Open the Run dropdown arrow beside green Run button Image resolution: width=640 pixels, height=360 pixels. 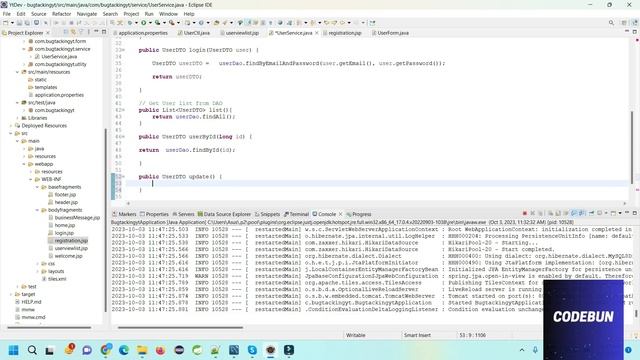click(150, 23)
